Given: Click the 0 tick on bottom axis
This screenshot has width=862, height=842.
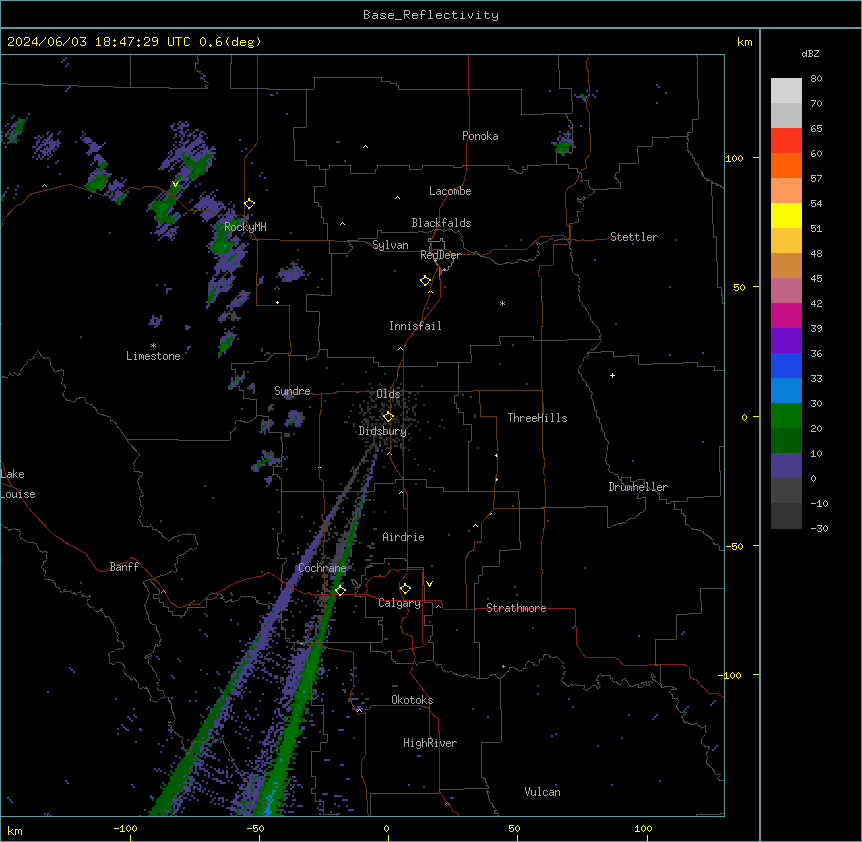Looking at the screenshot, I should [x=386, y=828].
